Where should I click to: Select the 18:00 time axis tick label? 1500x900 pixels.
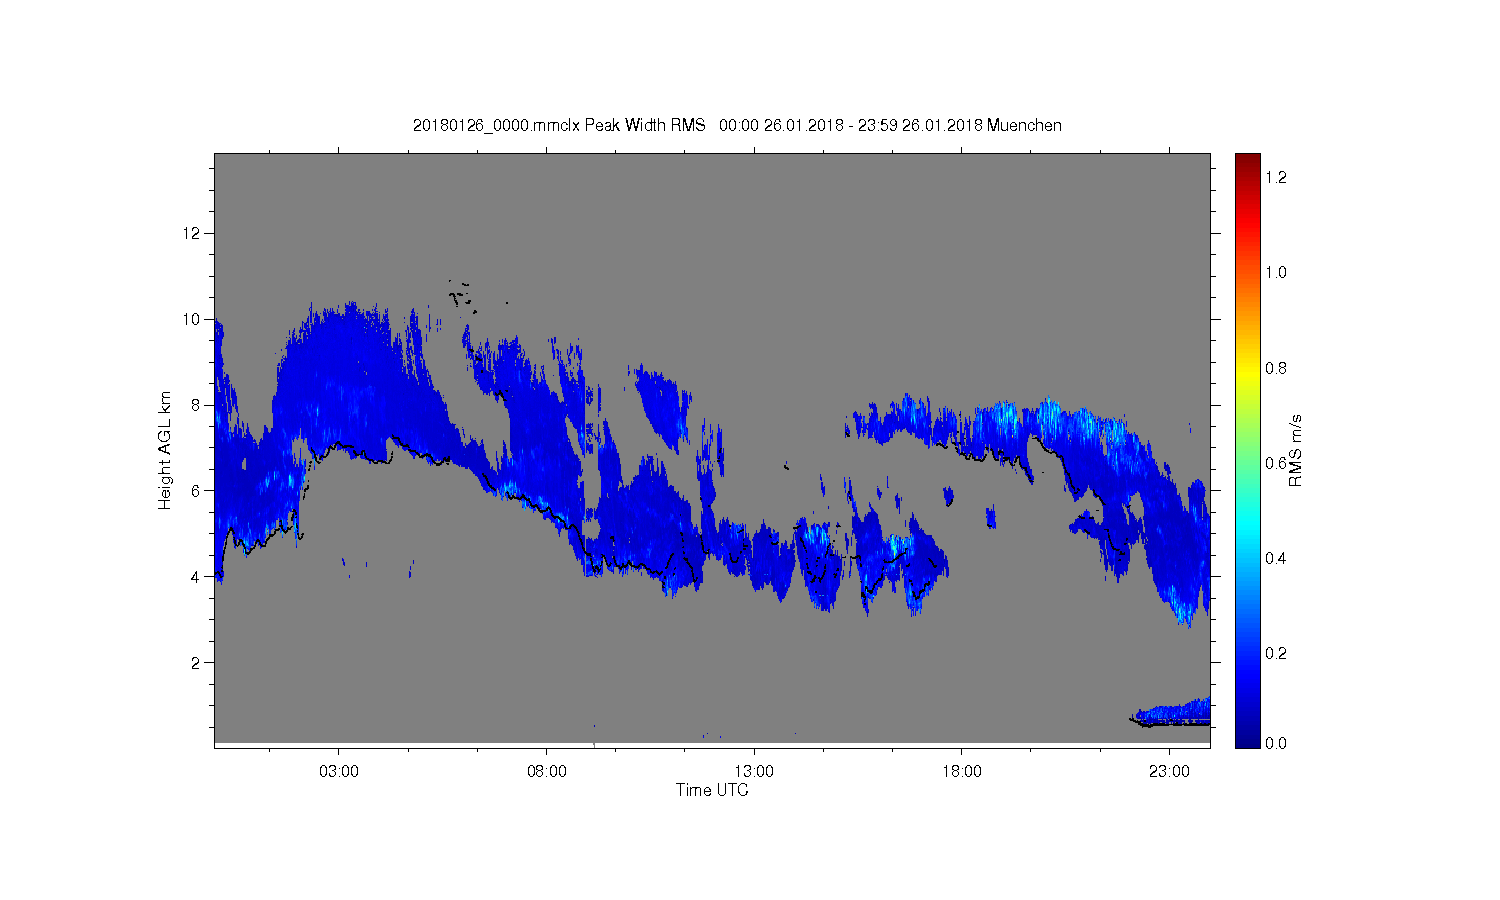(x=962, y=772)
